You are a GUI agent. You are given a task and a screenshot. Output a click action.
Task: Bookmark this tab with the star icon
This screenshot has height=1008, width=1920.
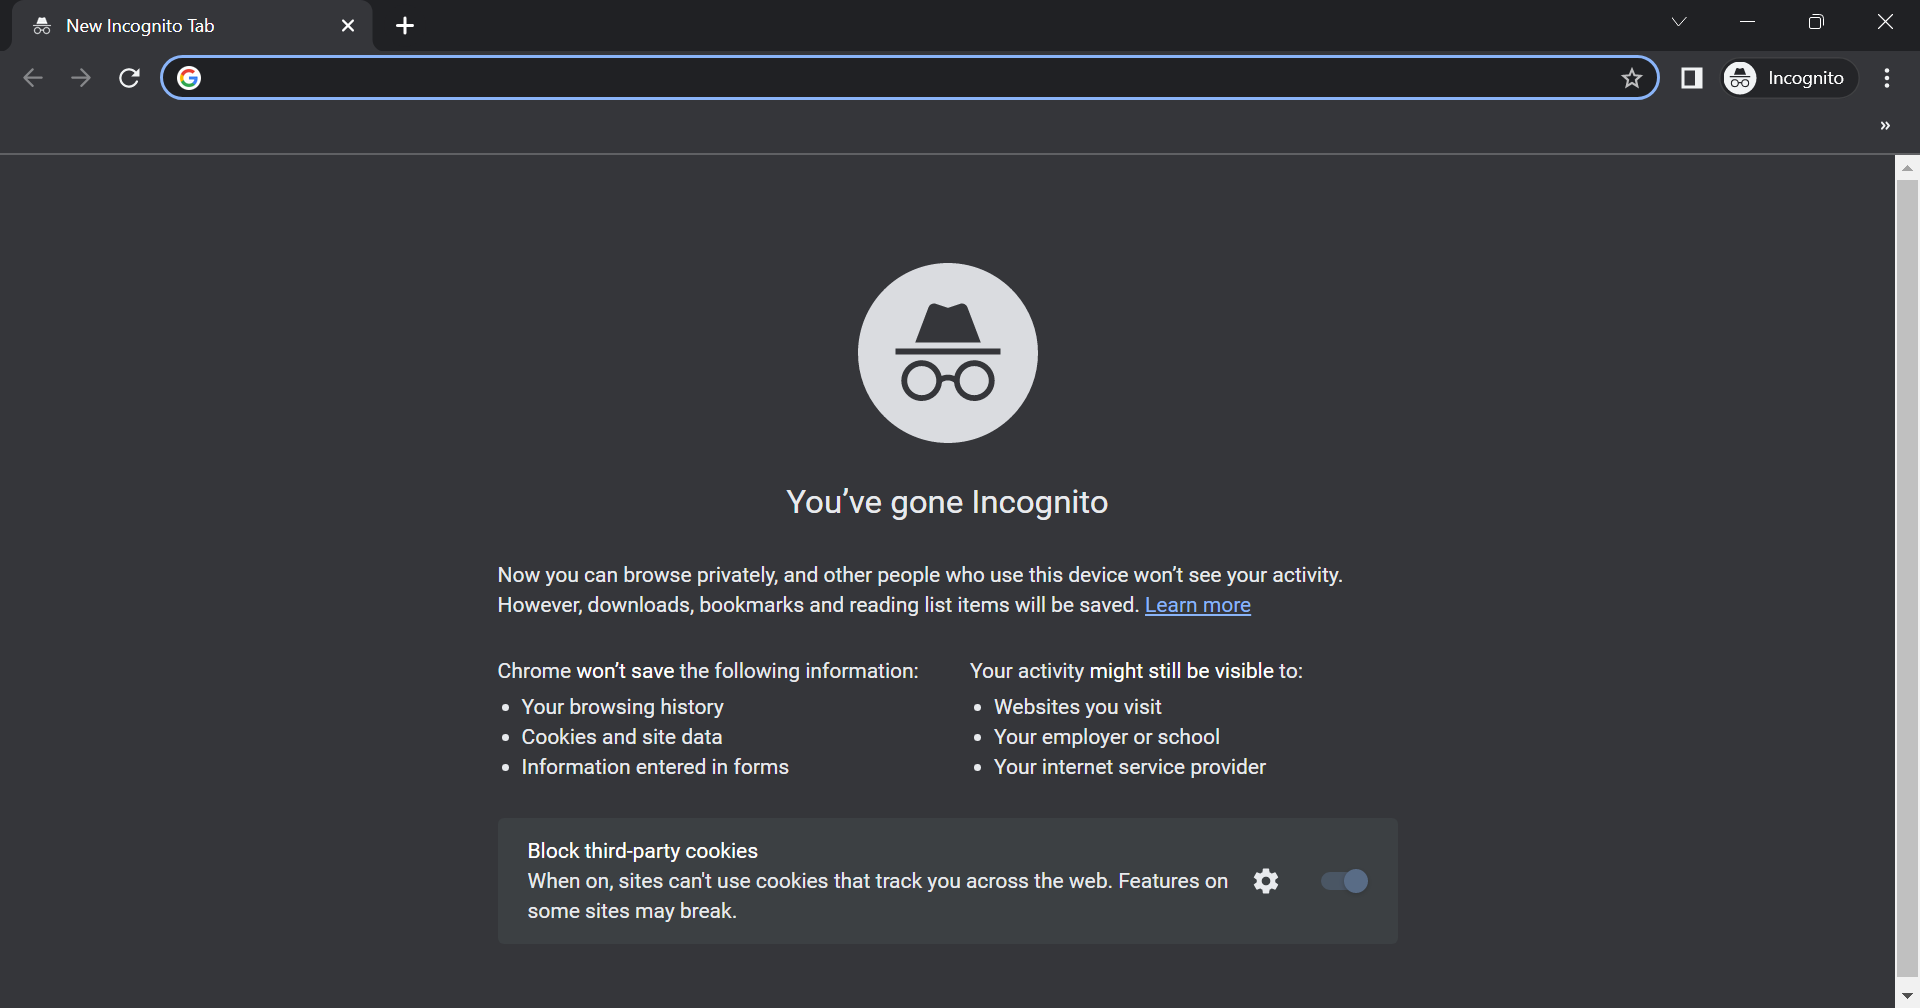(x=1632, y=78)
